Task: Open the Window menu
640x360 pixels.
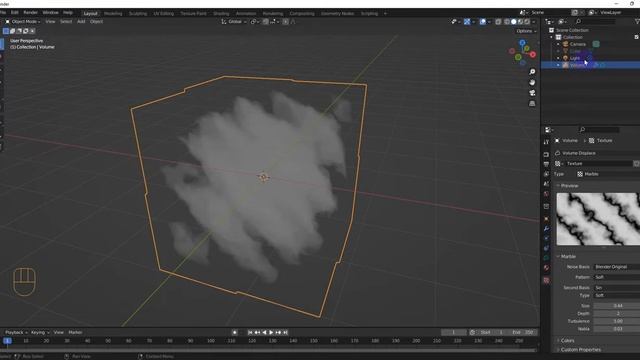Action: [51, 13]
